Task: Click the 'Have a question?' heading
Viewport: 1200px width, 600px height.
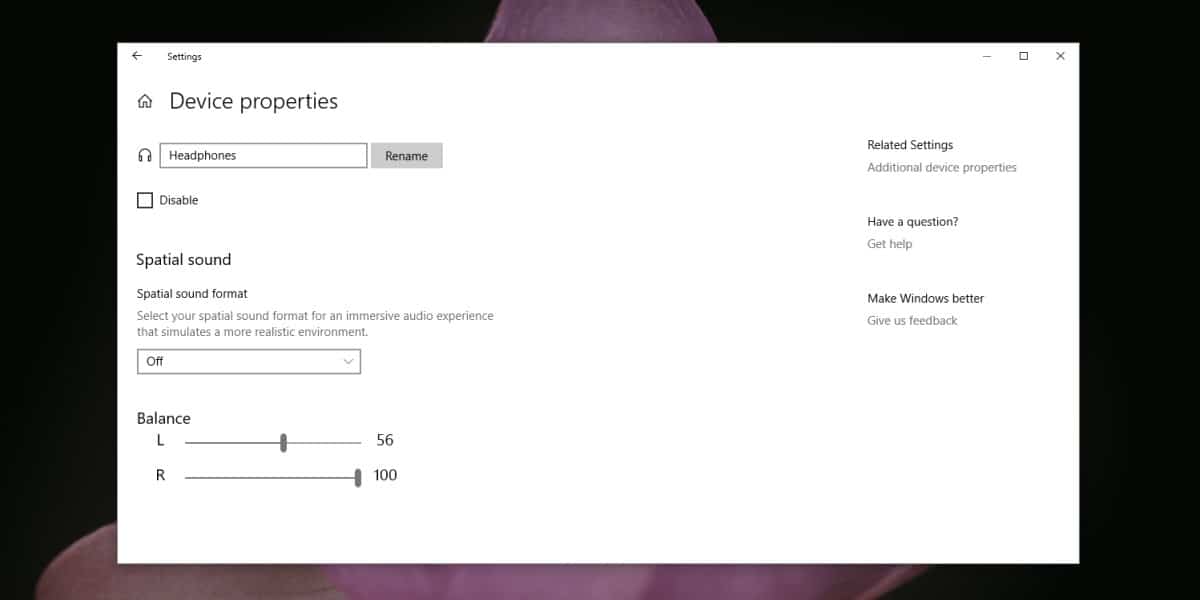Action: click(913, 221)
